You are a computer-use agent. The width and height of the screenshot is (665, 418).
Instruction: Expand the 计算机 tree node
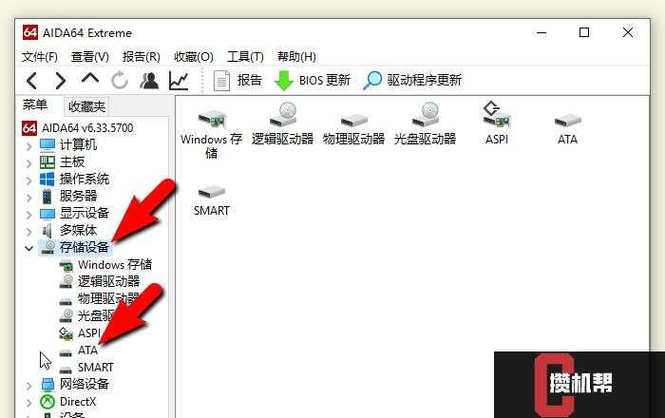(x=29, y=146)
